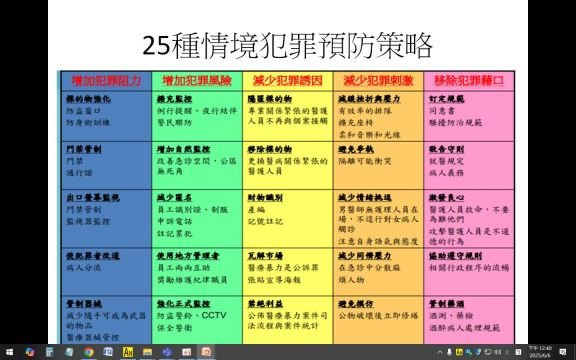Click the cell heading 標的物強化
This screenshot has width=576, height=360.
coord(88,99)
